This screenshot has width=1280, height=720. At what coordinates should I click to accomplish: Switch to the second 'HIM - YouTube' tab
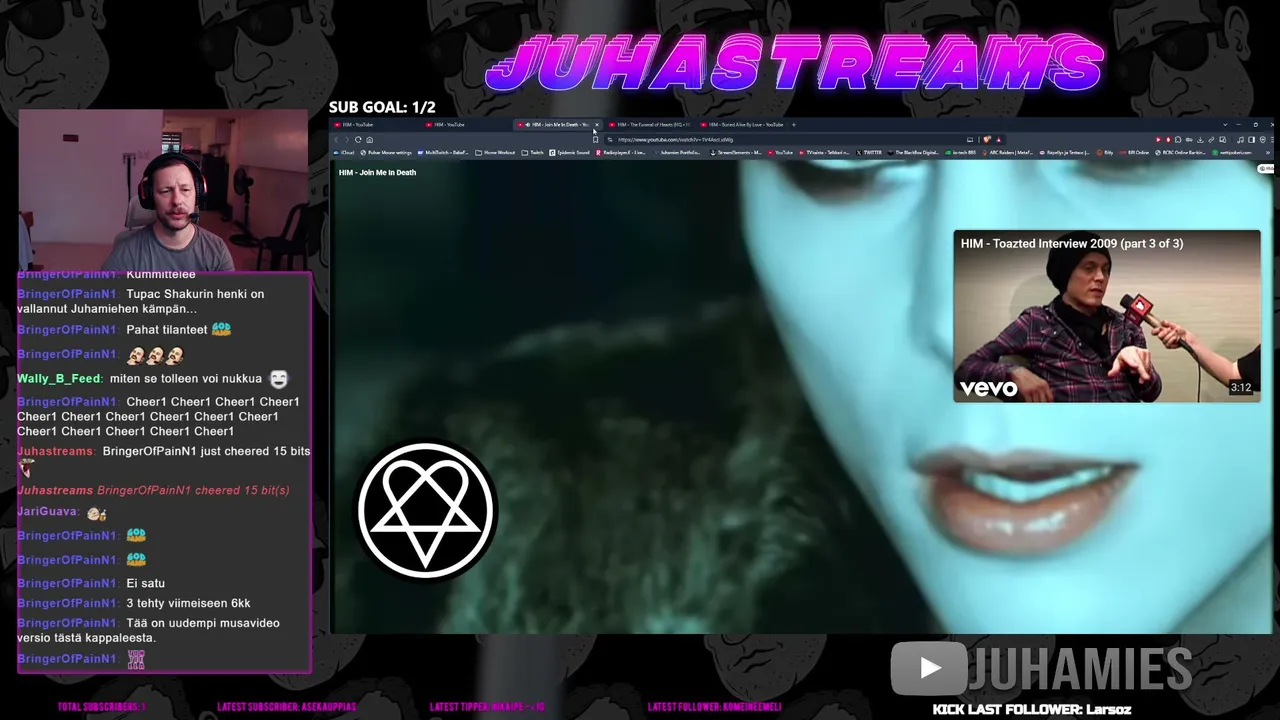click(x=468, y=125)
